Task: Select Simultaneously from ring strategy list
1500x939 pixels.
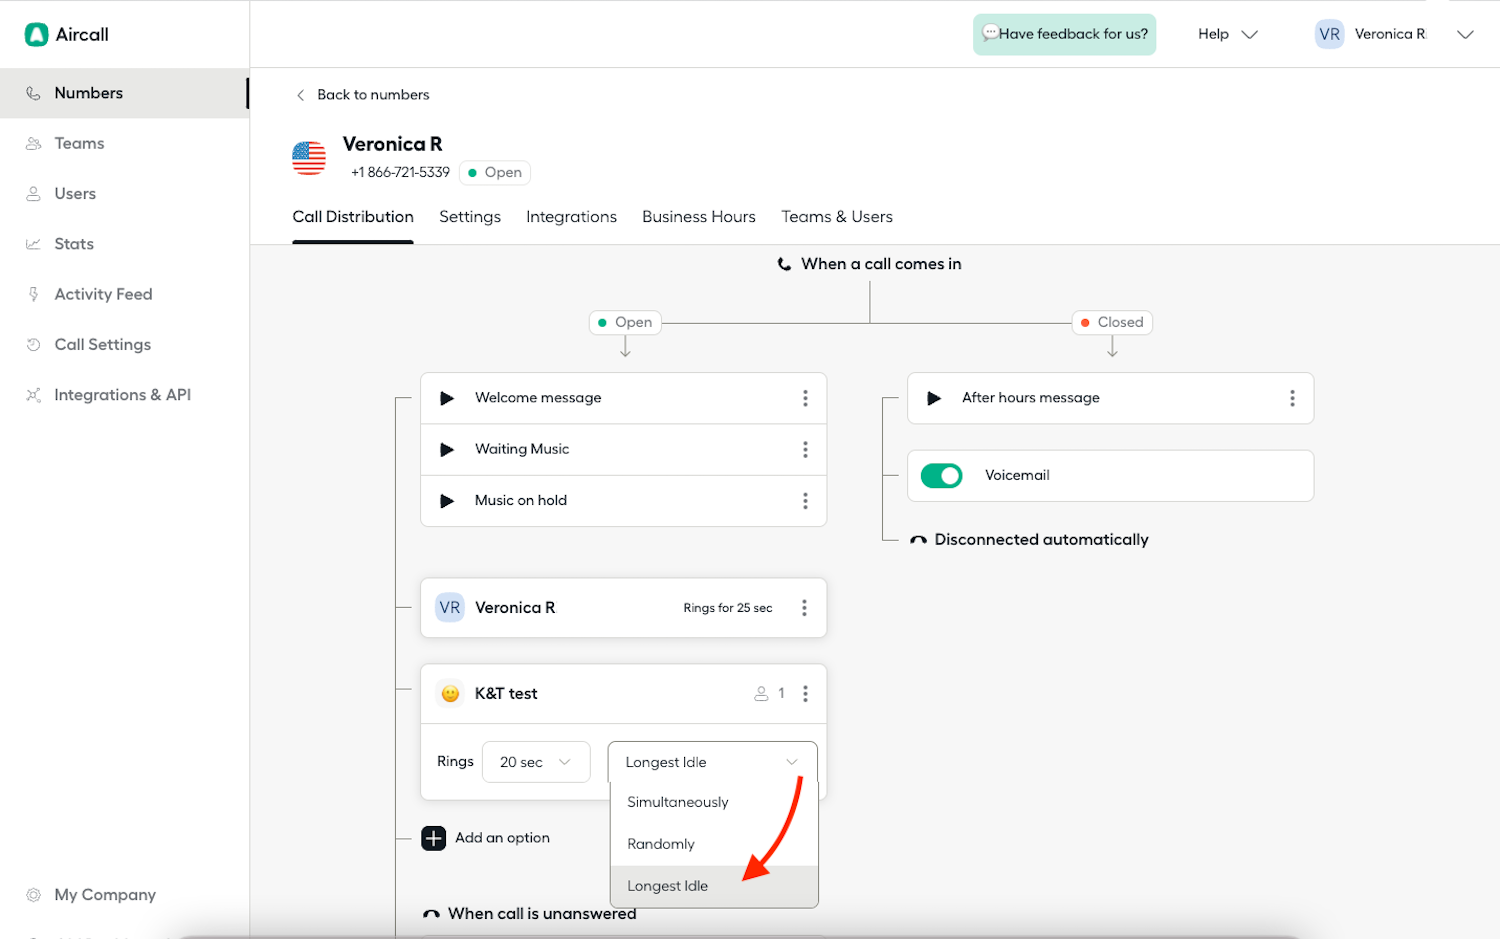Action: [678, 802]
